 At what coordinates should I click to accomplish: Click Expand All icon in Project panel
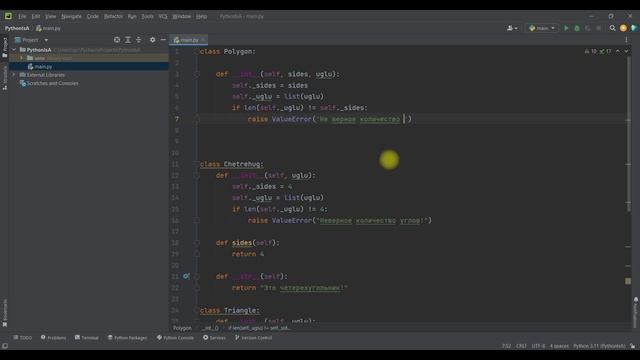pos(128,40)
